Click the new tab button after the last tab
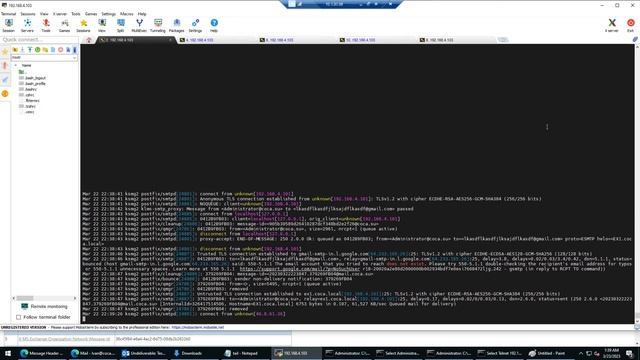The height and width of the screenshot is (360, 640). pyautogui.click(x=503, y=40)
